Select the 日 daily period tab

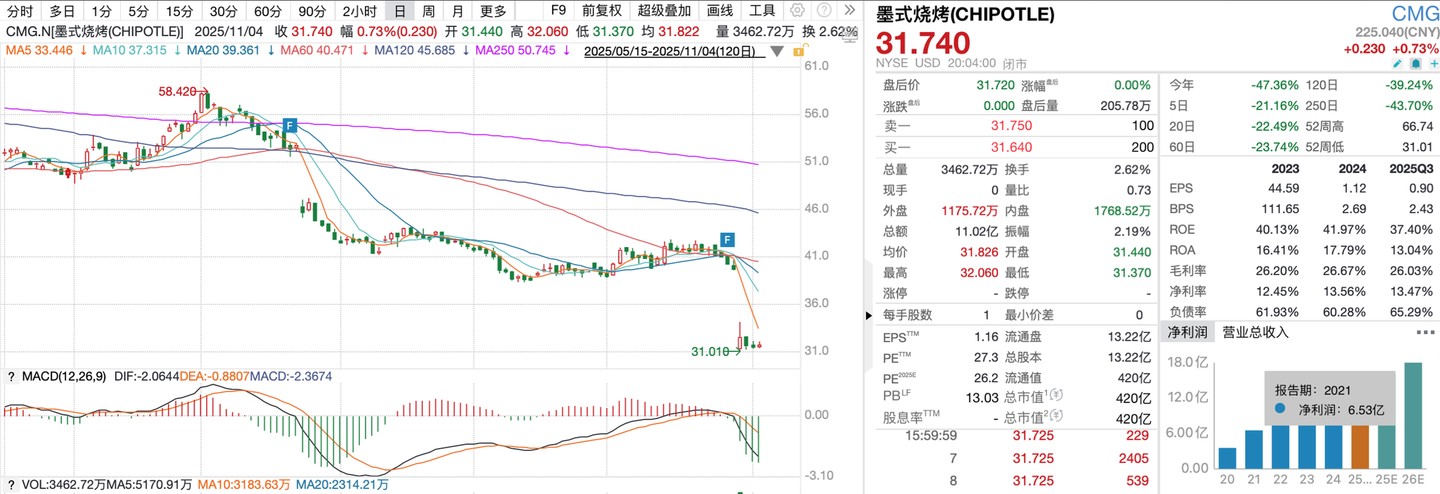400,11
